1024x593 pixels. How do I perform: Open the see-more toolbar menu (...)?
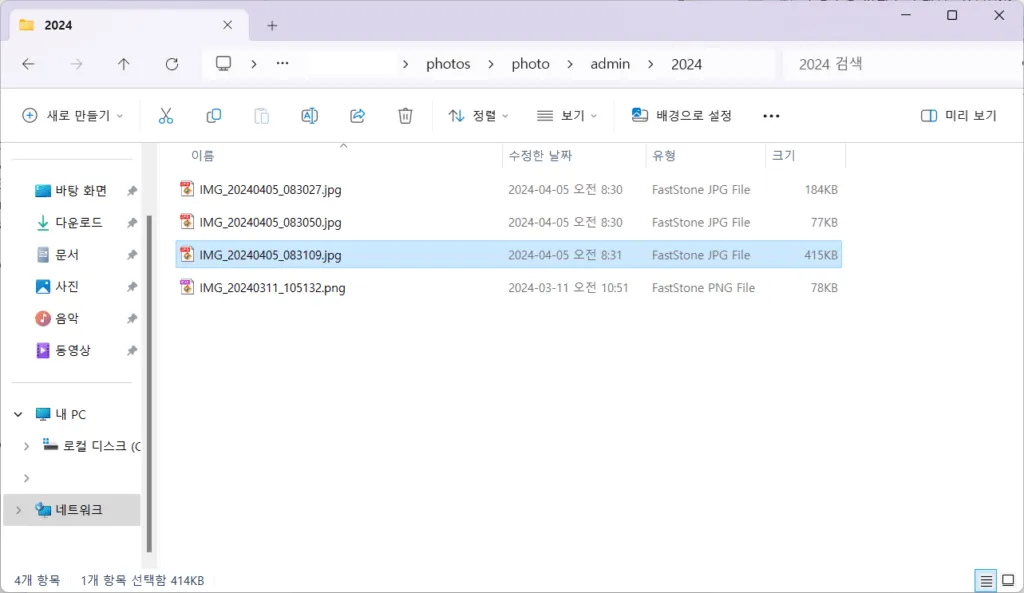pos(770,115)
